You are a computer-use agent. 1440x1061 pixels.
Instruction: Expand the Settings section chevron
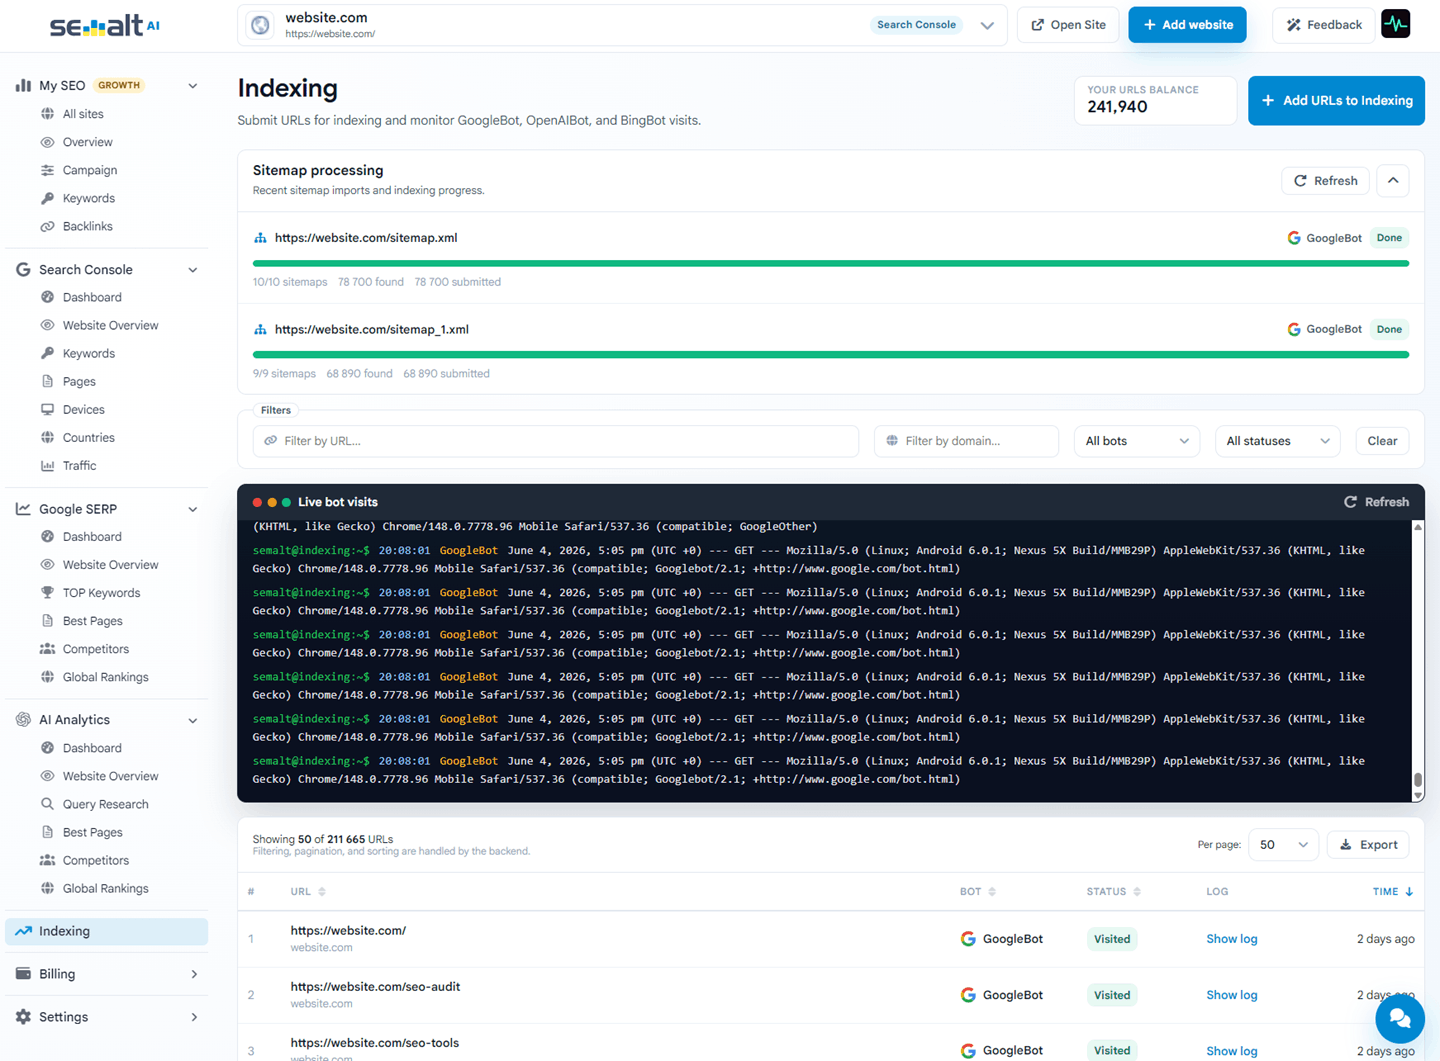194,1017
